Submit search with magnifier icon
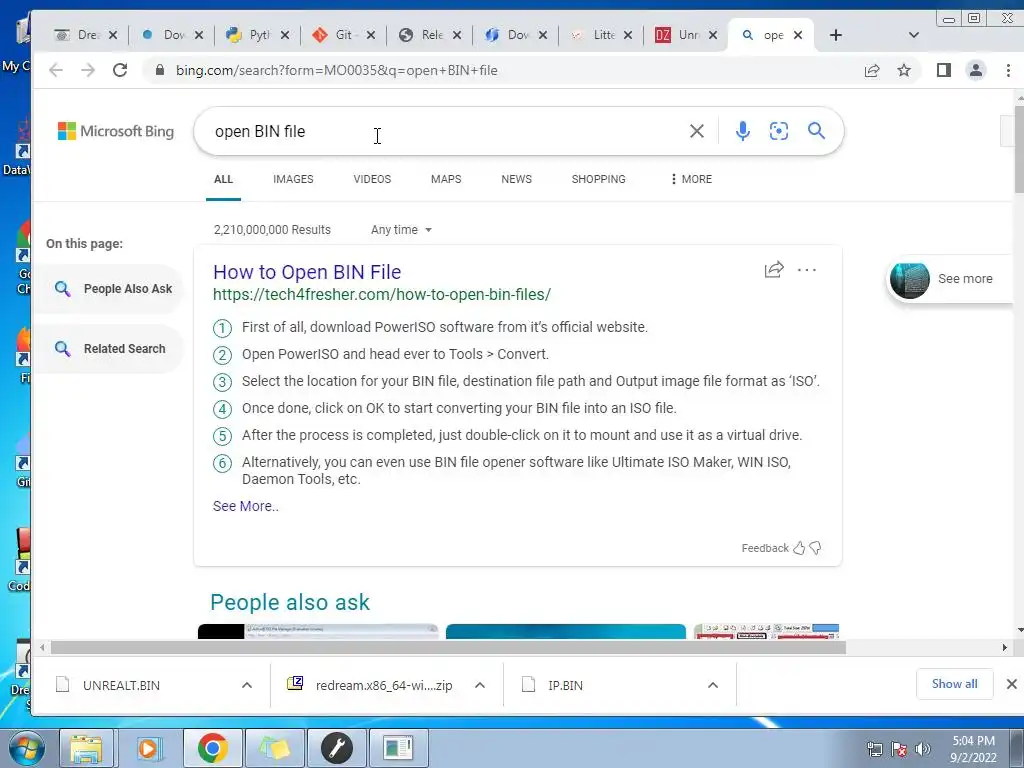Screen dimensions: 1024x768 tap(816, 131)
